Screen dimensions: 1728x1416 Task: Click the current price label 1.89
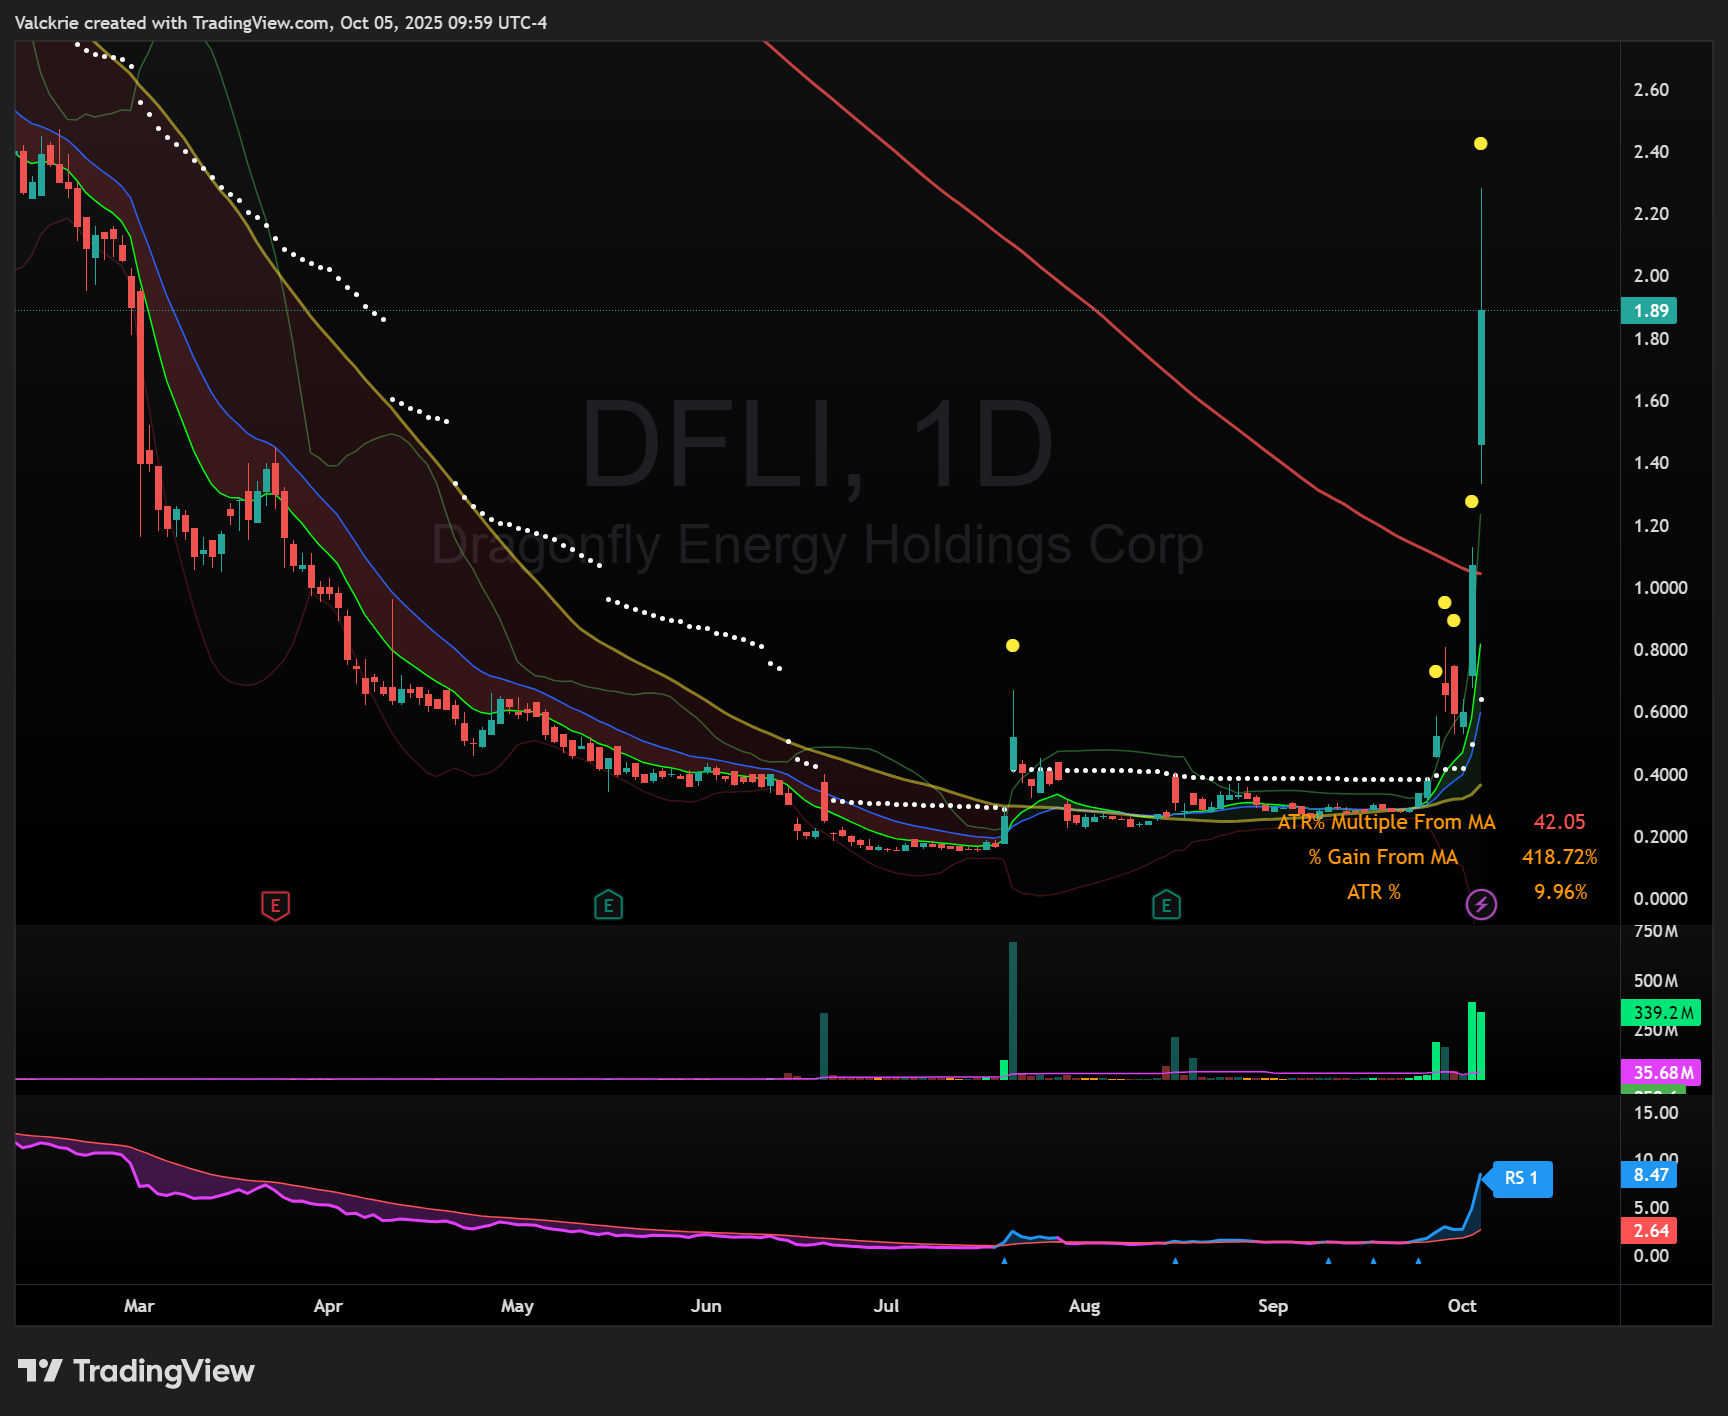pos(1649,311)
